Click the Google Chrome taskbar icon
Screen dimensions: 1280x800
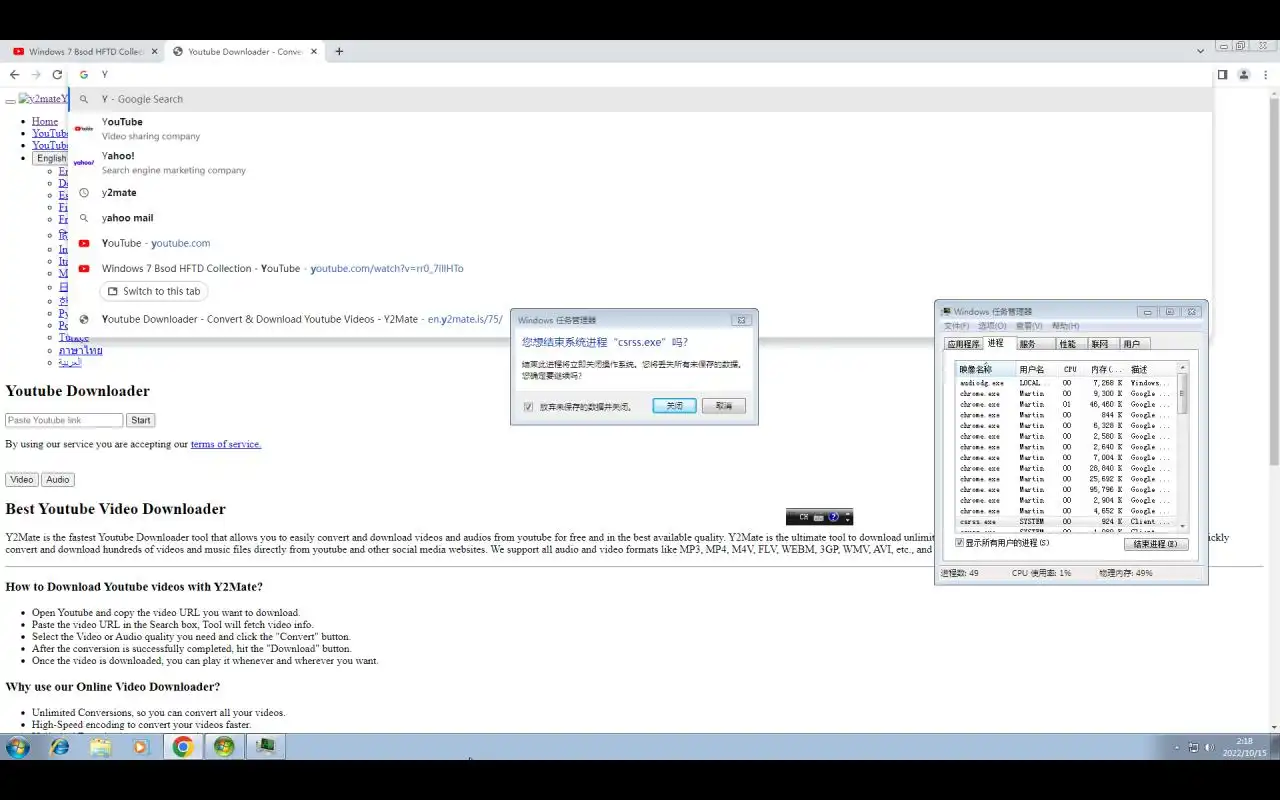pos(182,746)
